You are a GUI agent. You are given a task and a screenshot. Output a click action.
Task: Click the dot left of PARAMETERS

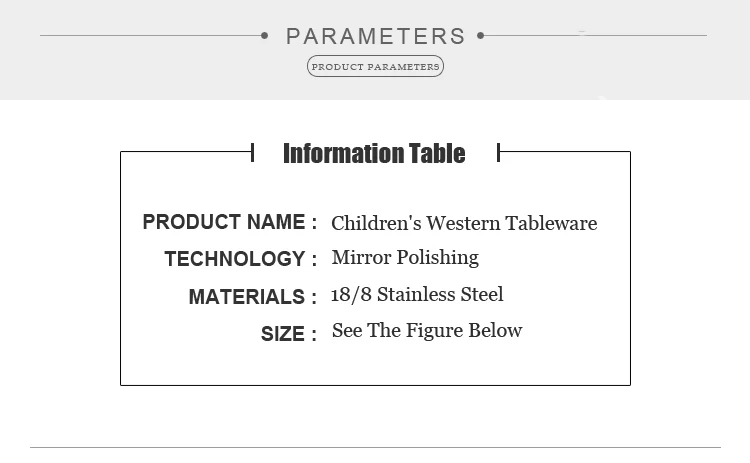(x=264, y=36)
